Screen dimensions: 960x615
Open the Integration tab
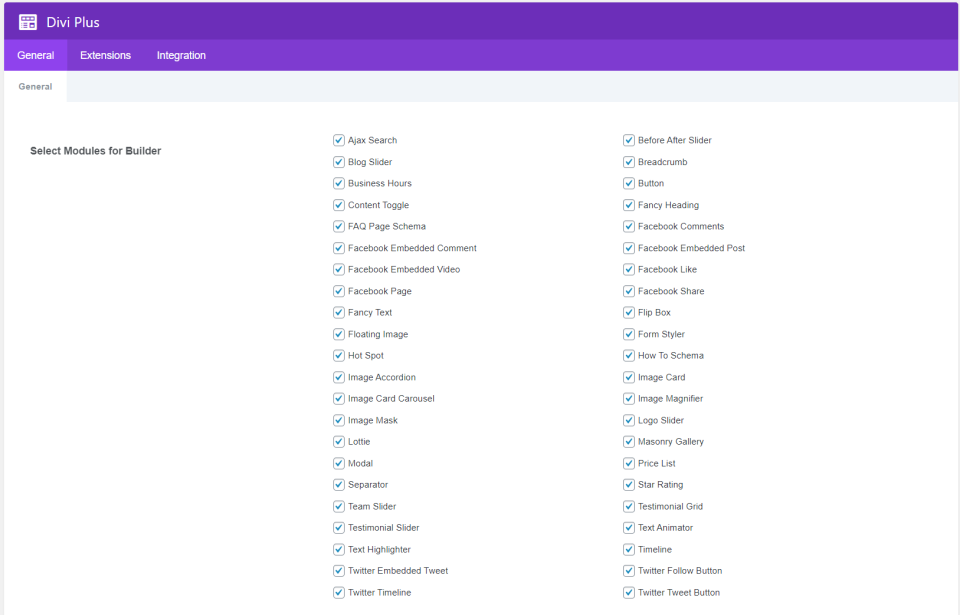(180, 55)
